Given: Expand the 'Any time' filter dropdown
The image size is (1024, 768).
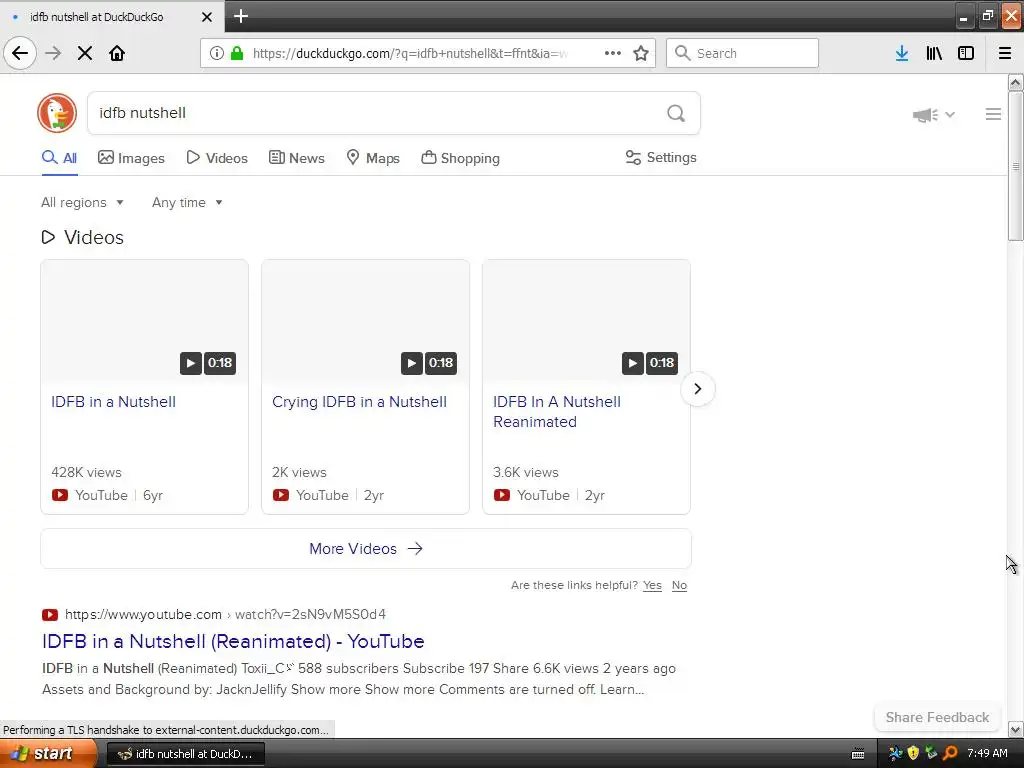Looking at the screenshot, I should click(x=187, y=202).
